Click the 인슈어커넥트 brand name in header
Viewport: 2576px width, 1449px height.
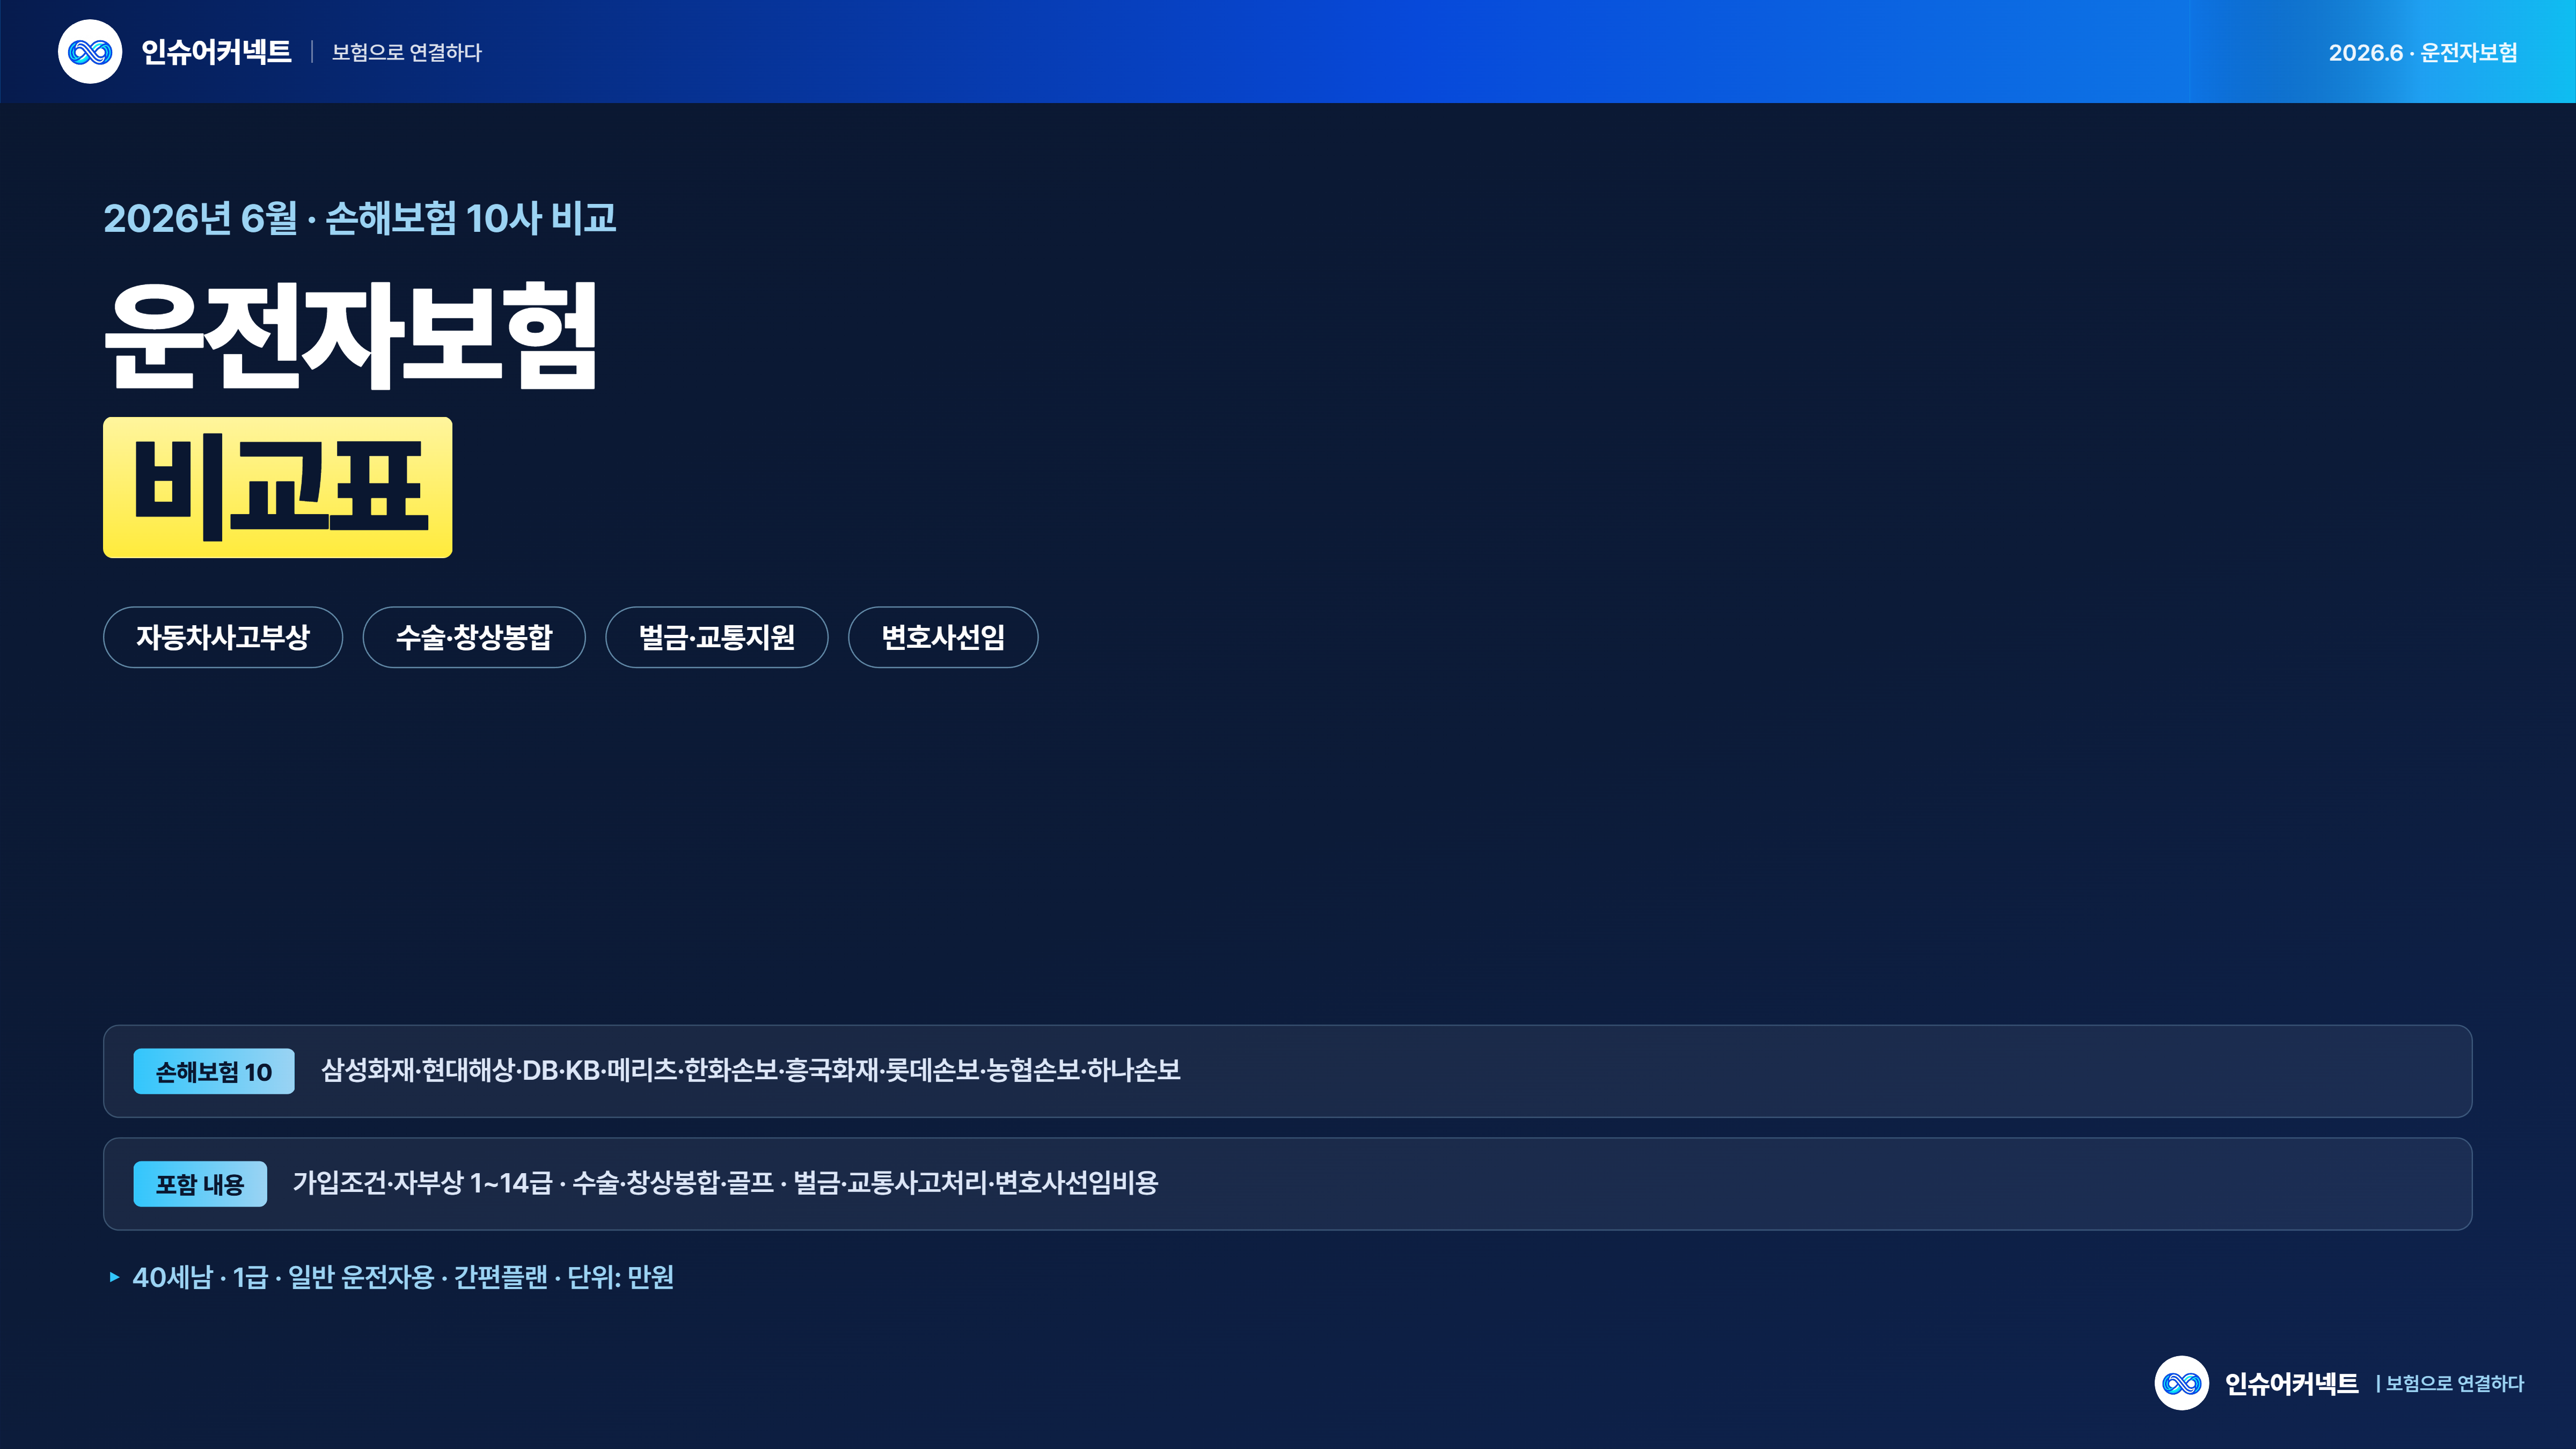tap(216, 52)
